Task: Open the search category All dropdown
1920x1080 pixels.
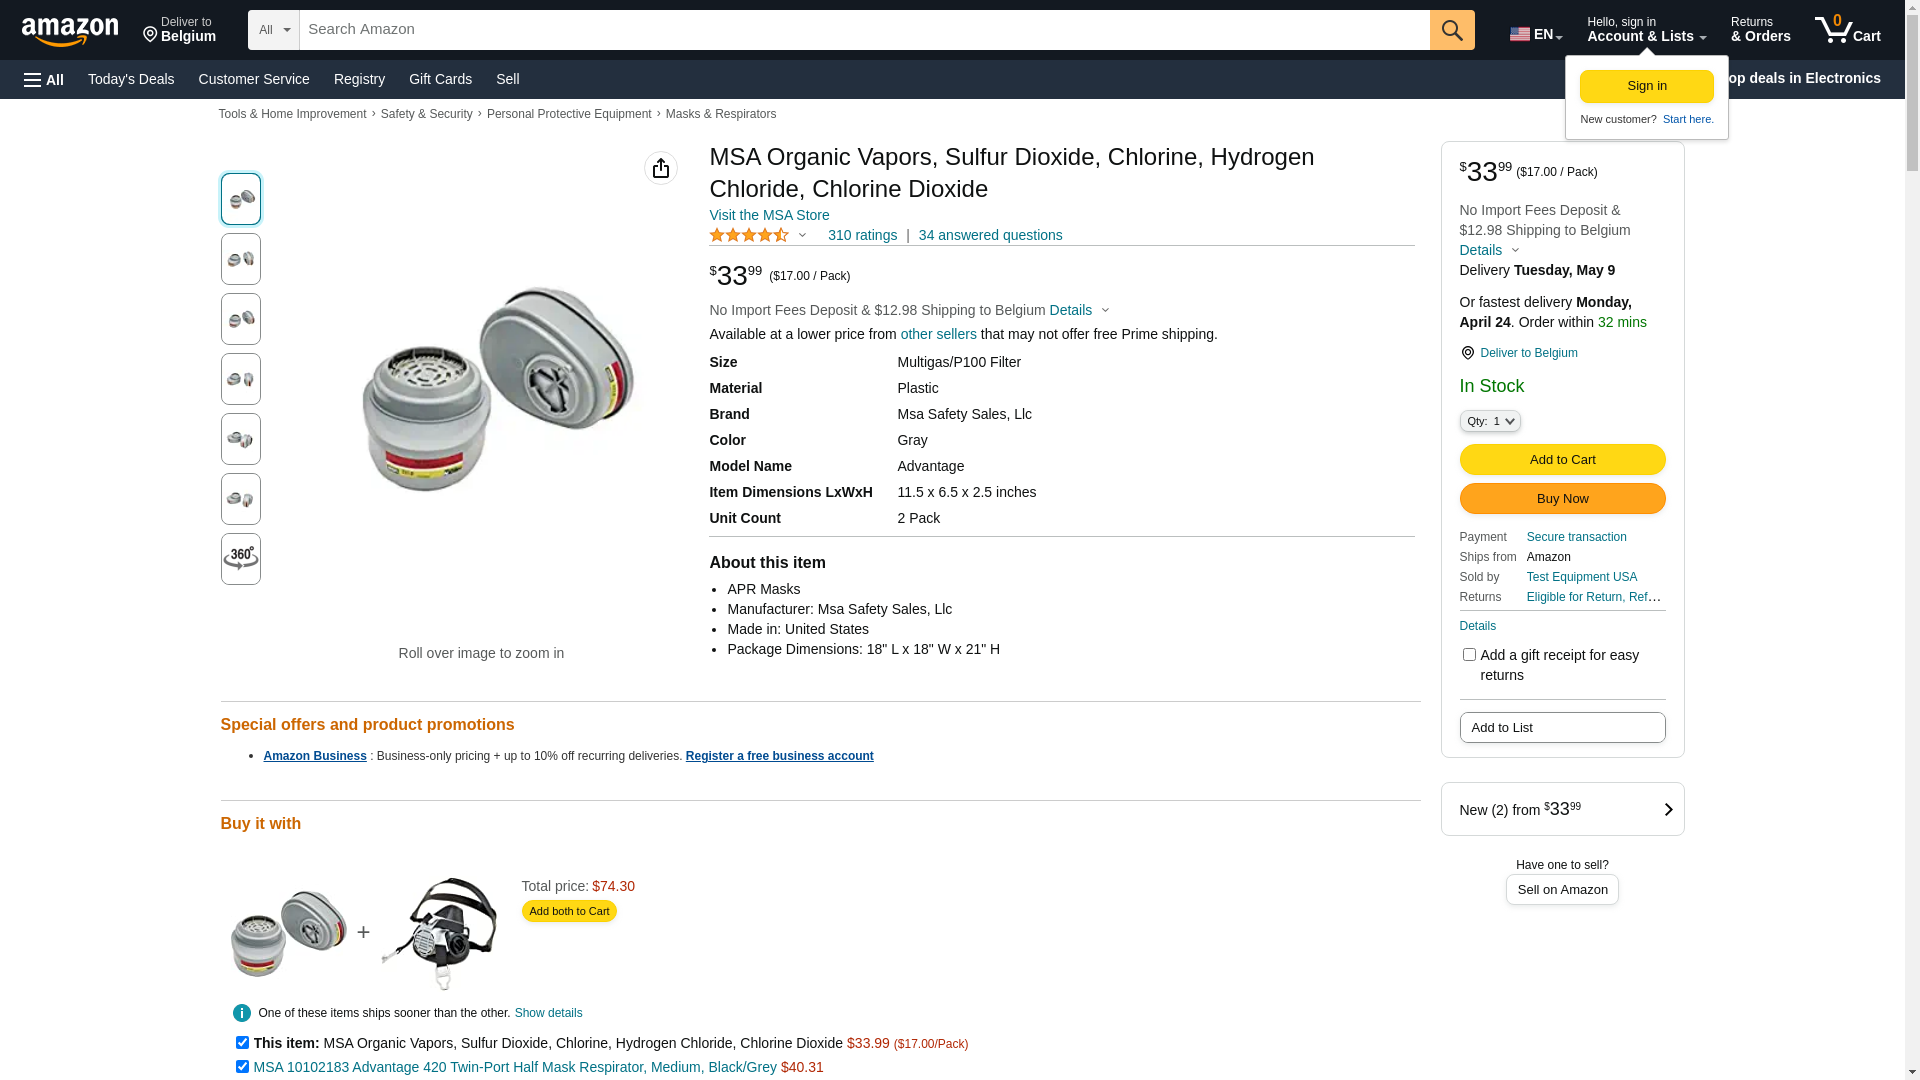Action: pyautogui.click(x=273, y=30)
